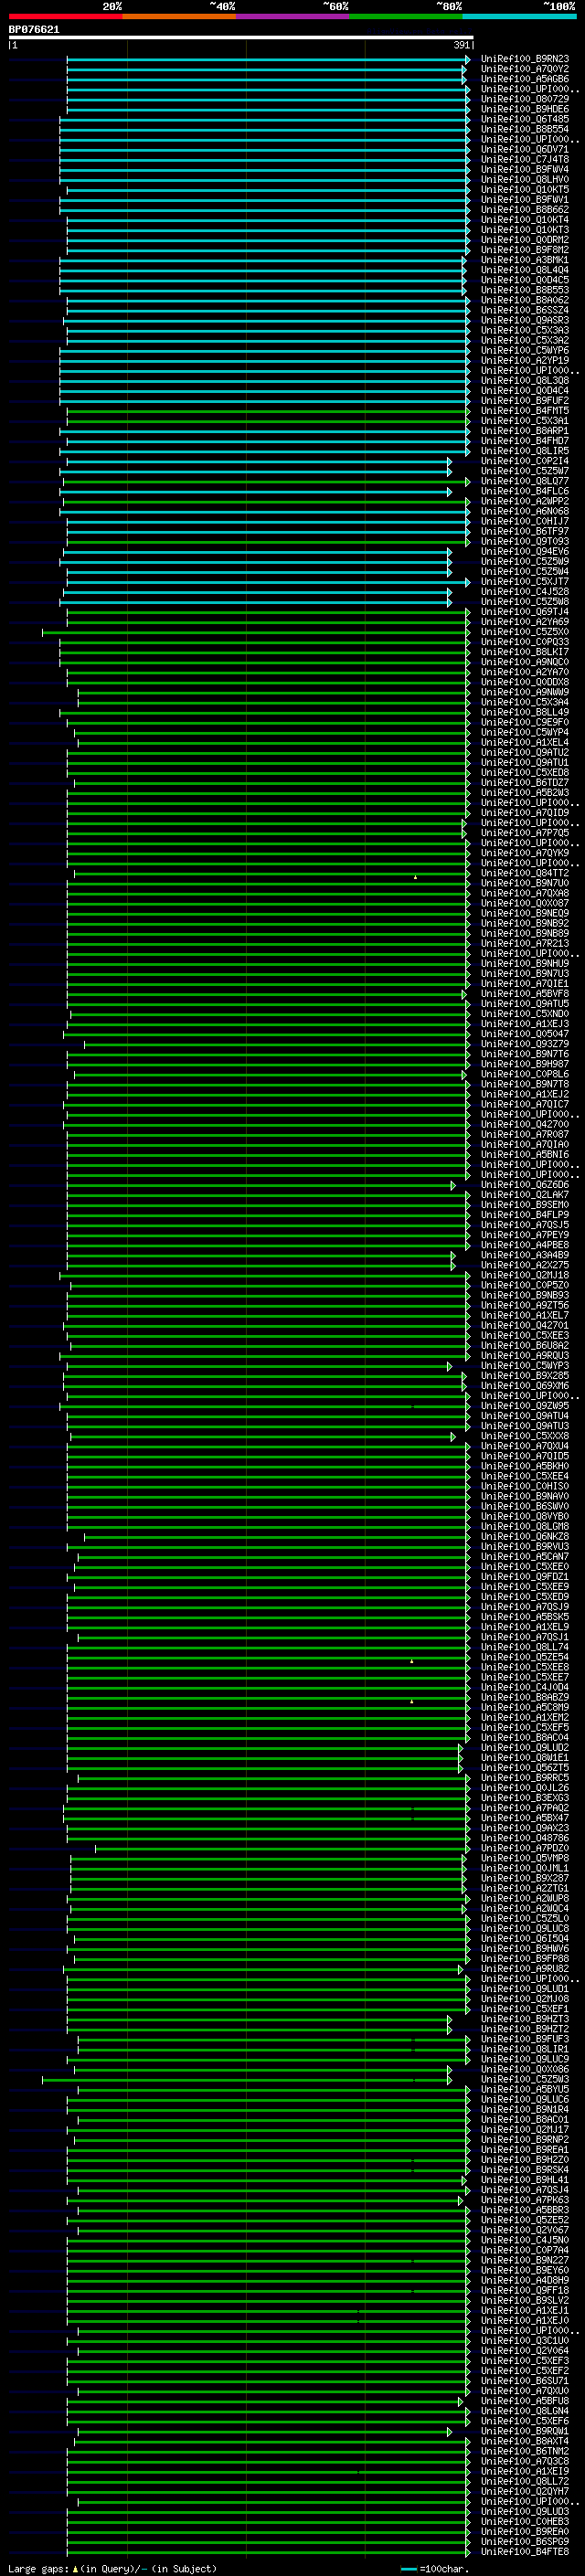Select hit label UniRef100_O80729
Image resolution: width=585 pixels, height=2576 pixels.
click(x=525, y=99)
